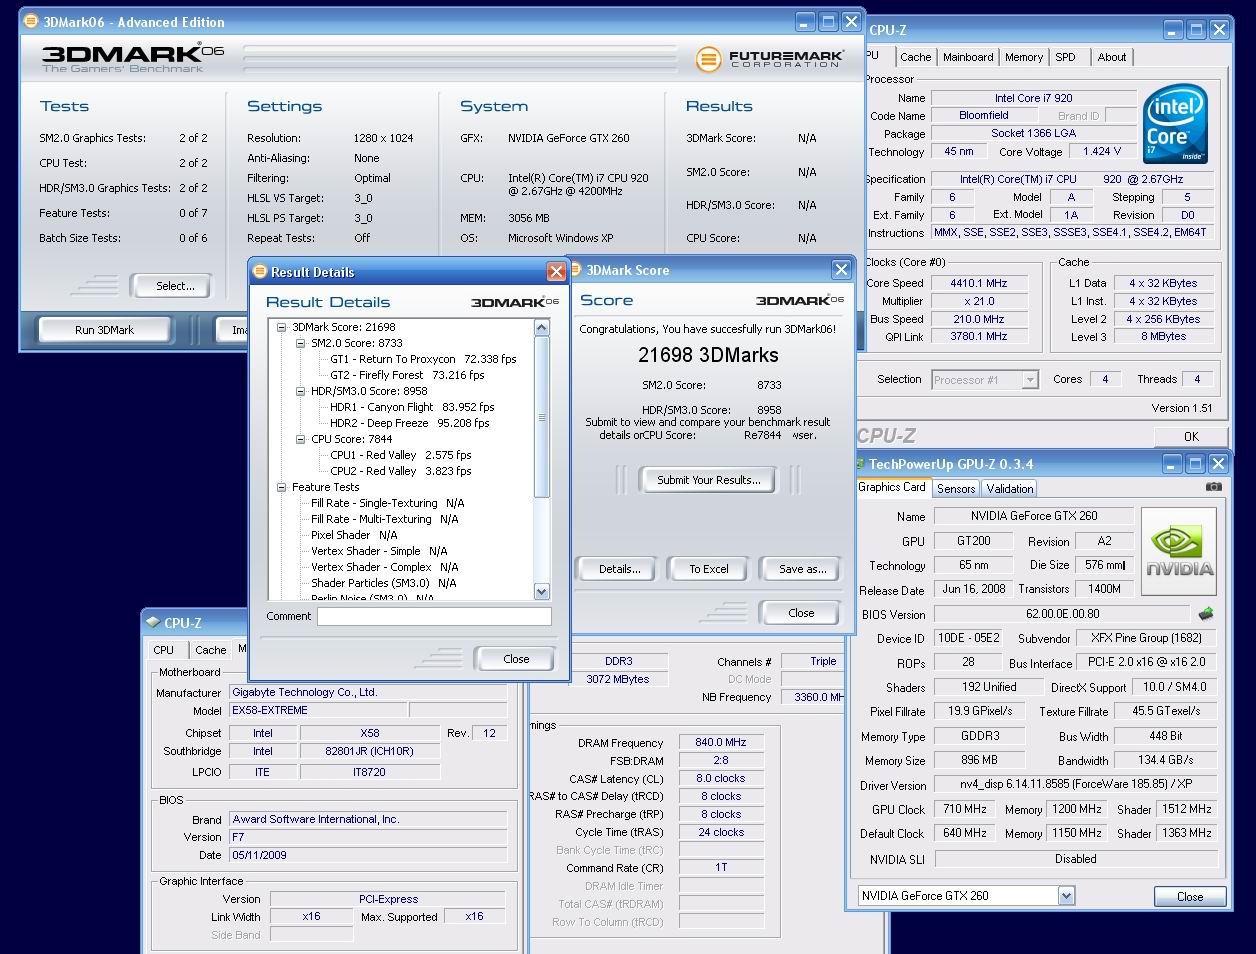1256x954 pixels.
Task: Open the Mainboard tab in top CPU-Z
Action: click(x=968, y=57)
